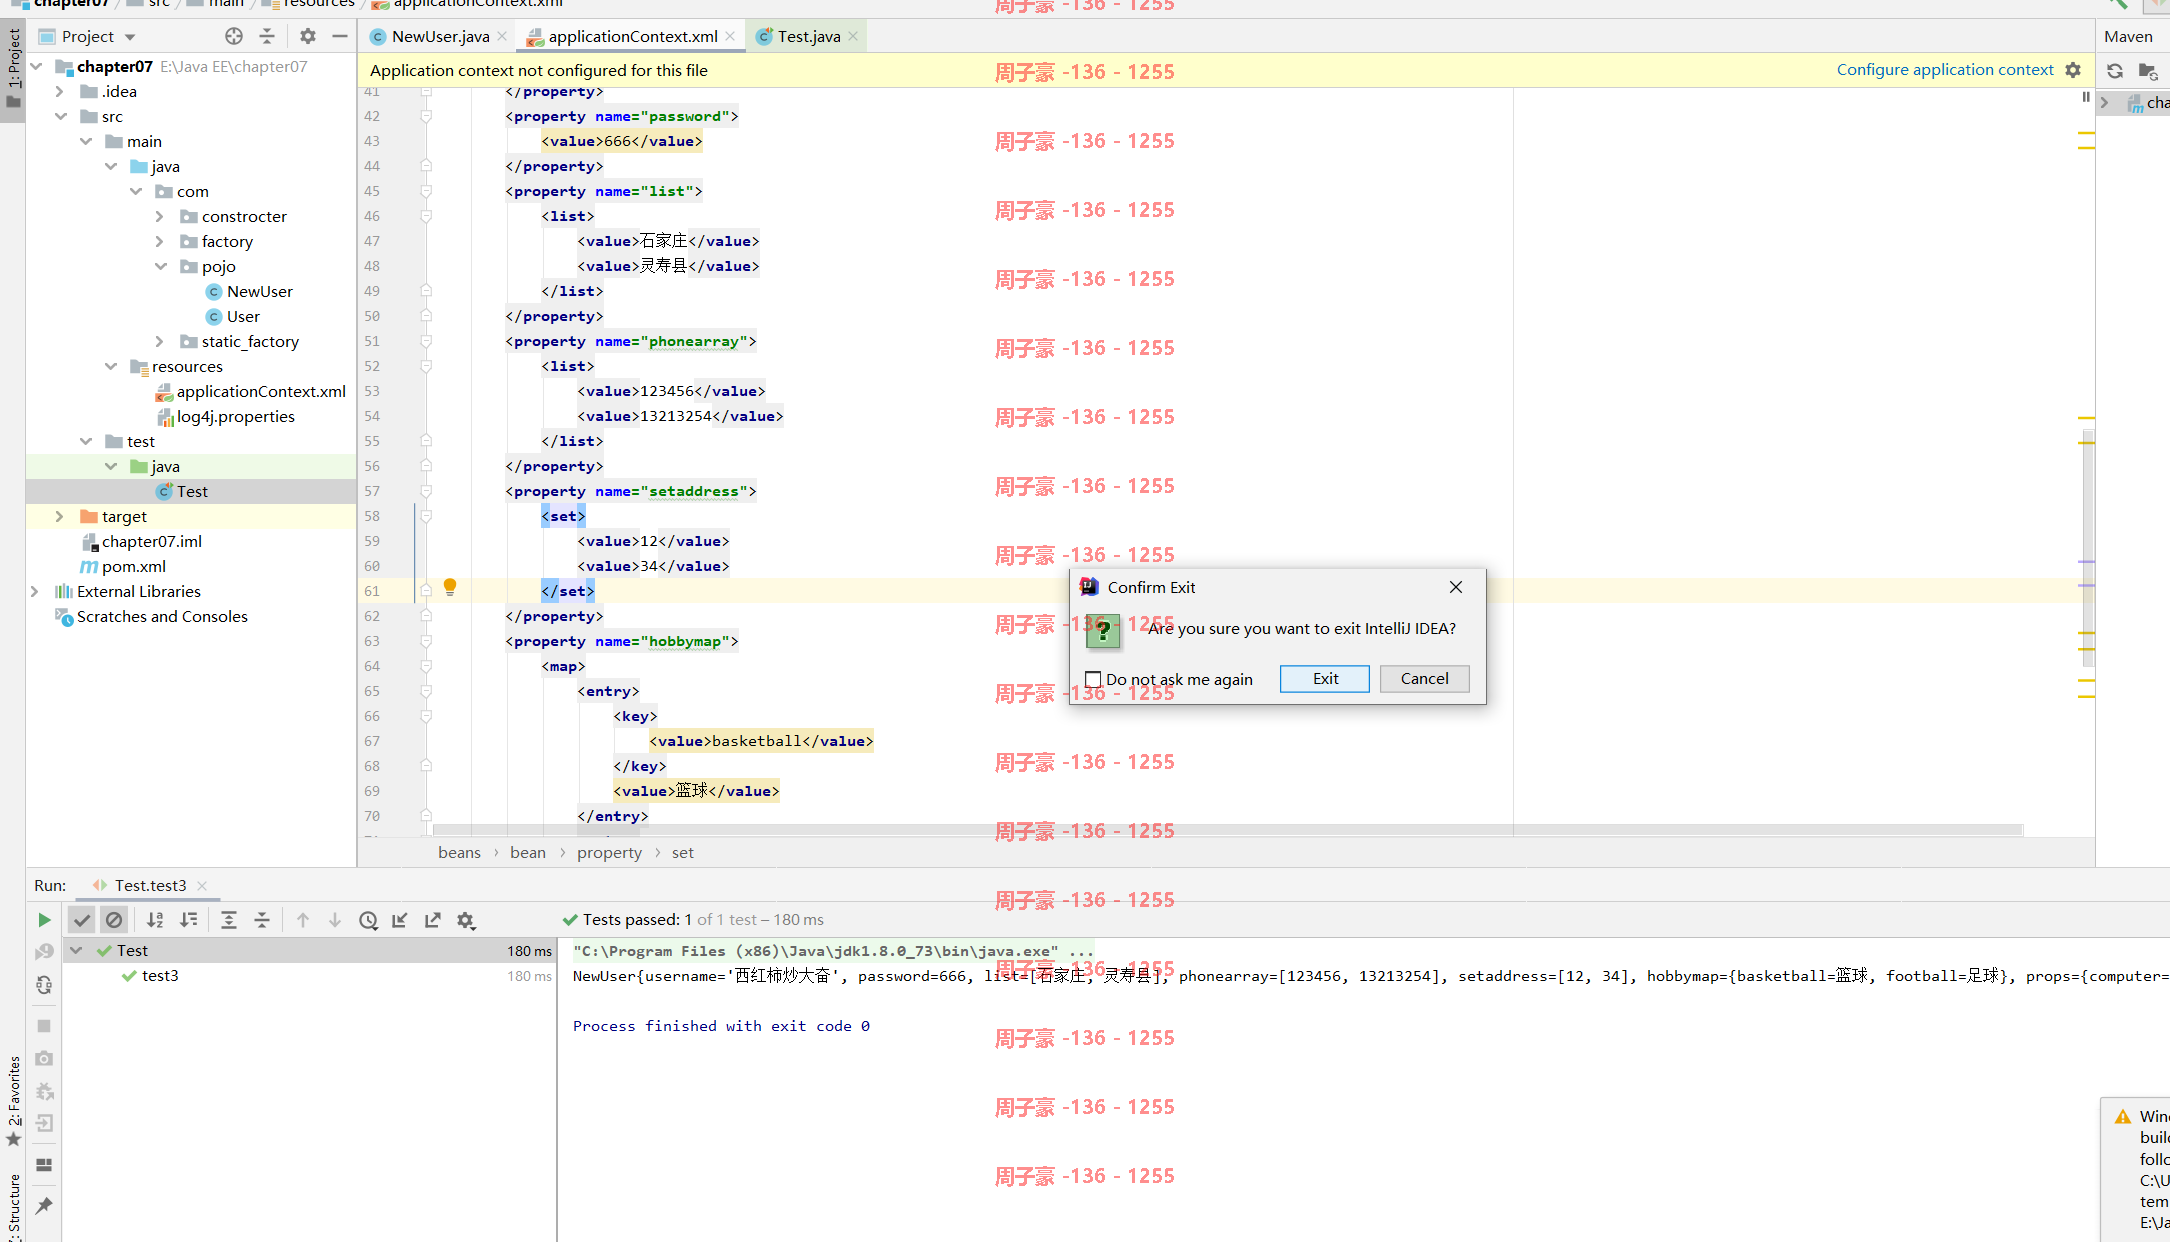Open NewUser class in tree

point(259,291)
